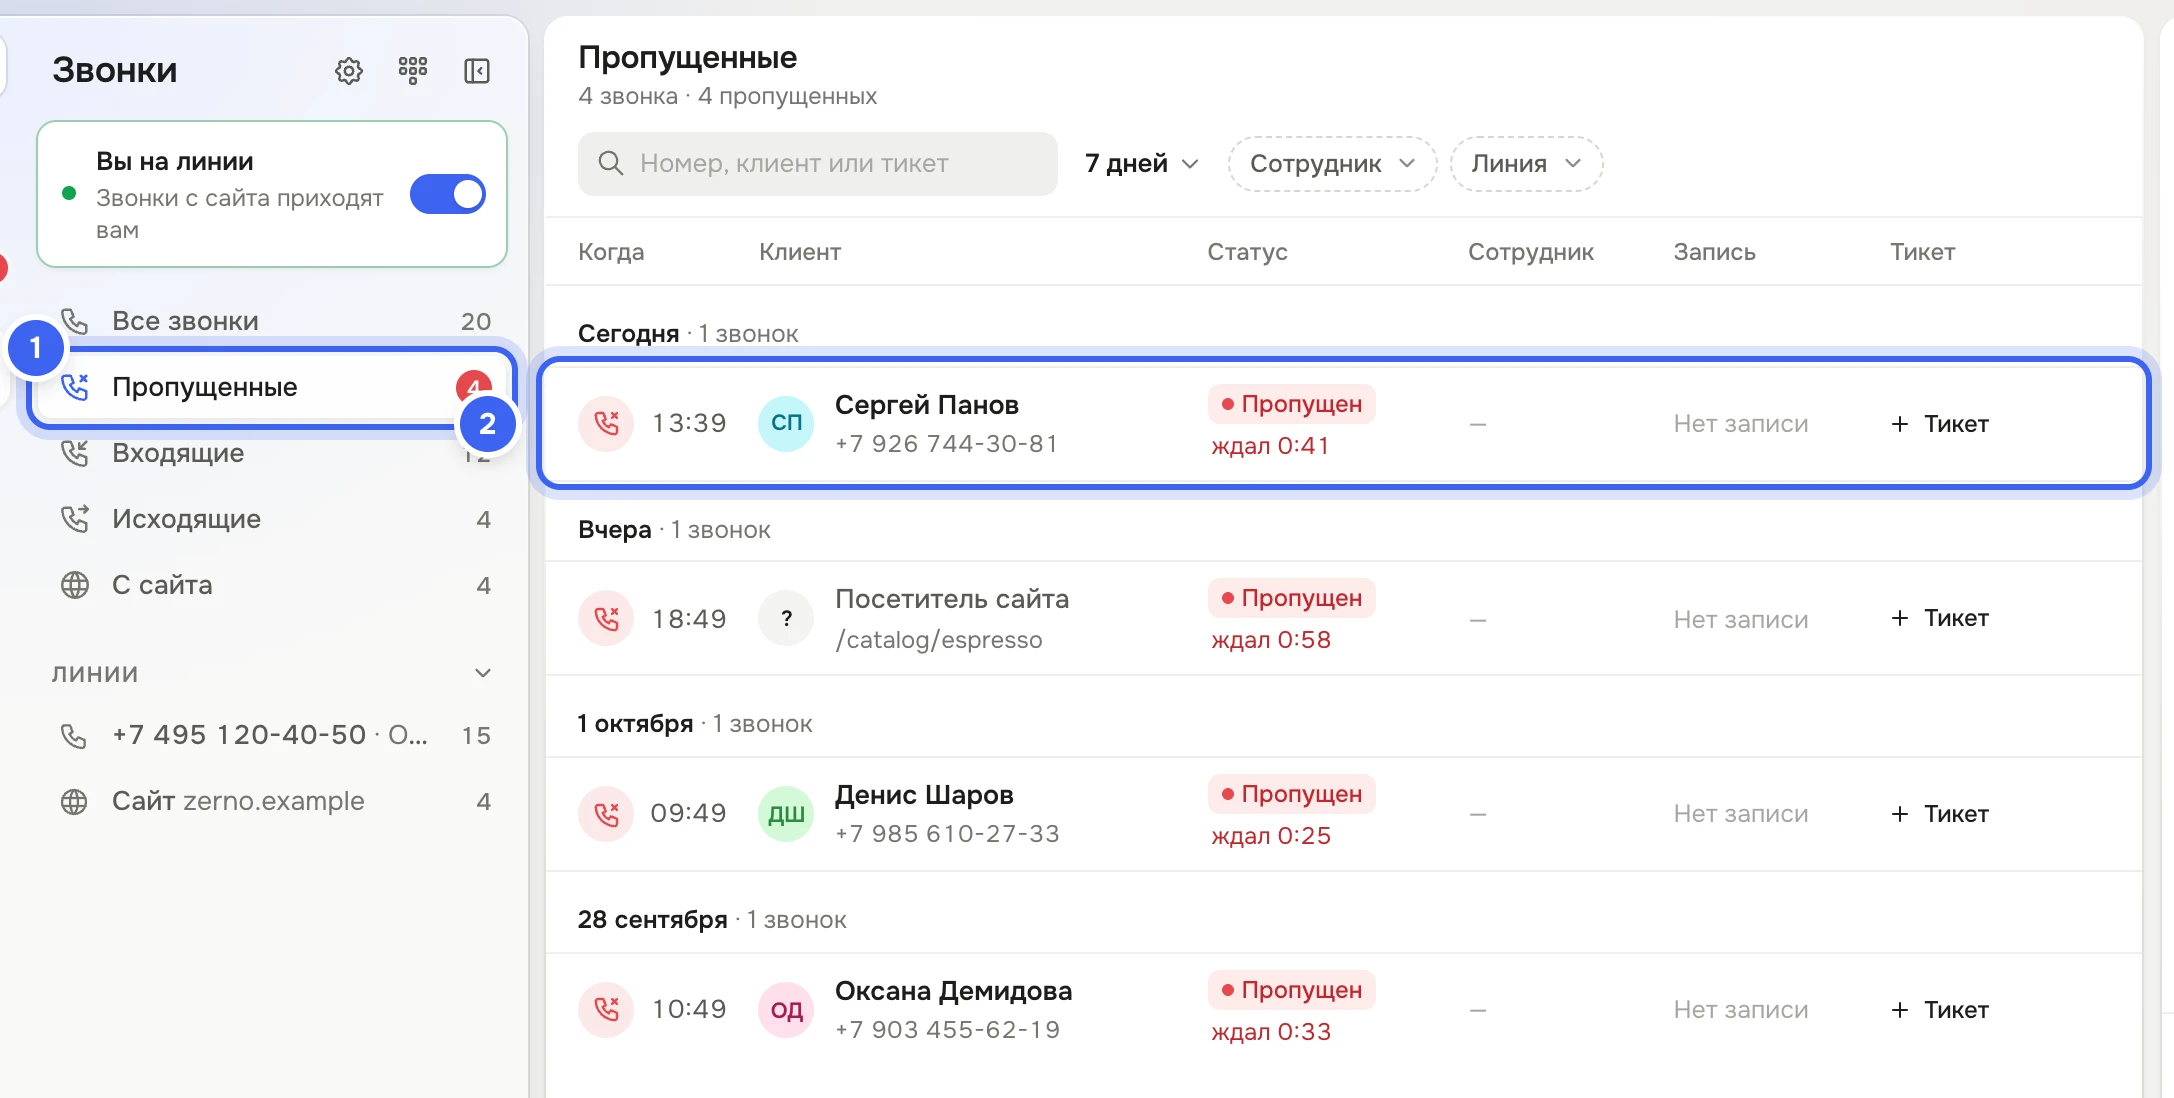The image size is (2174, 1098).
Task: Click missed-call icon at 18:49 row
Action: (x=606, y=618)
